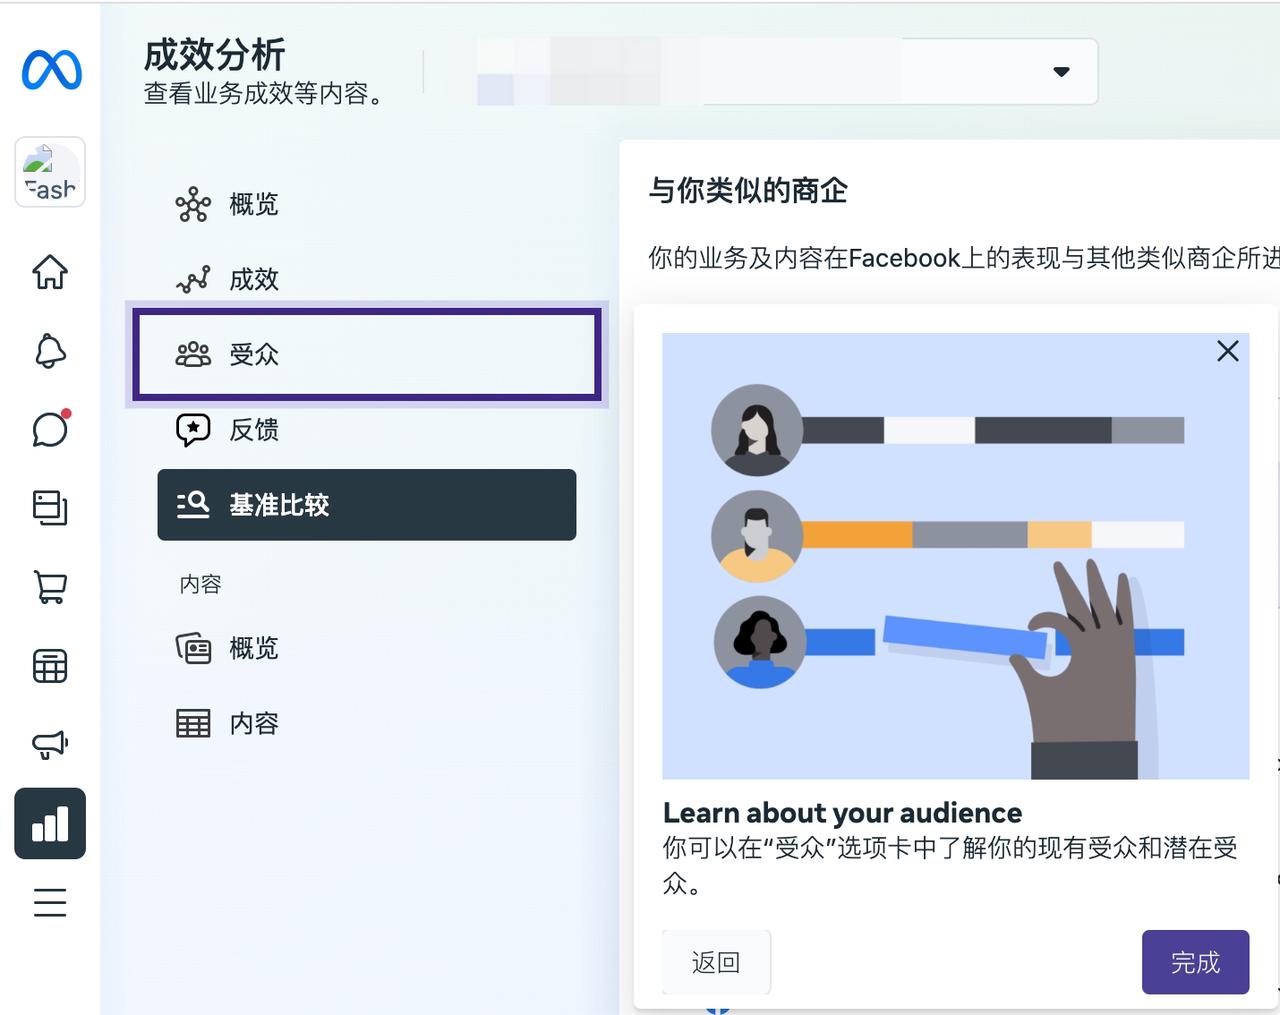
Task: Select 受众 navigation item
Action: 367,354
